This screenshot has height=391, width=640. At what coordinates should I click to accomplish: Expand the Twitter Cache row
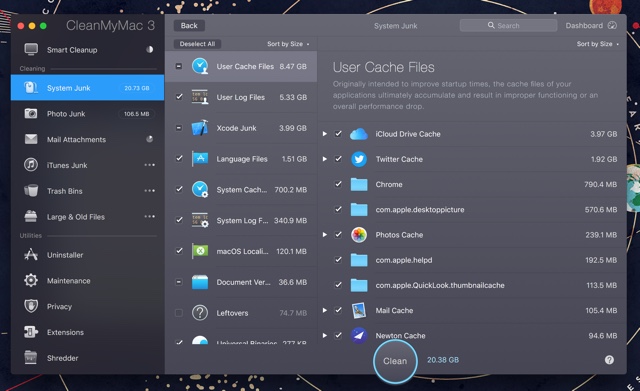coord(324,159)
